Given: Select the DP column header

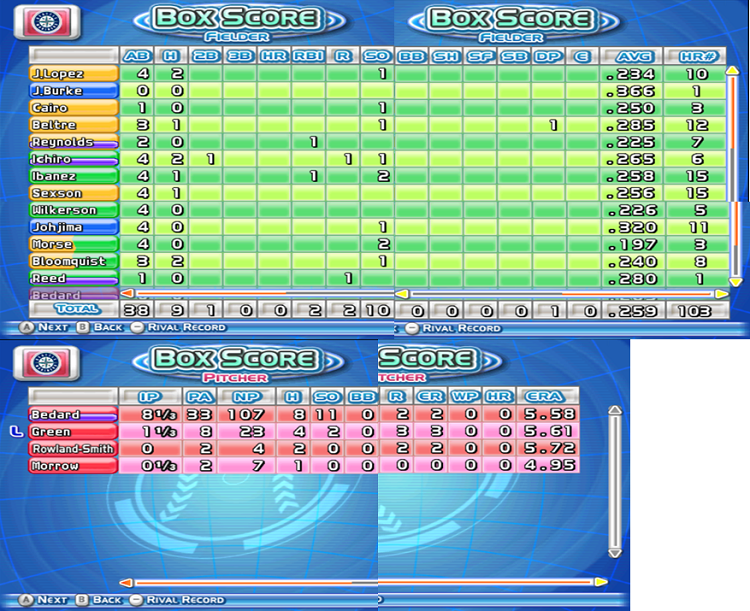Looking at the screenshot, I should click(x=548, y=56).
